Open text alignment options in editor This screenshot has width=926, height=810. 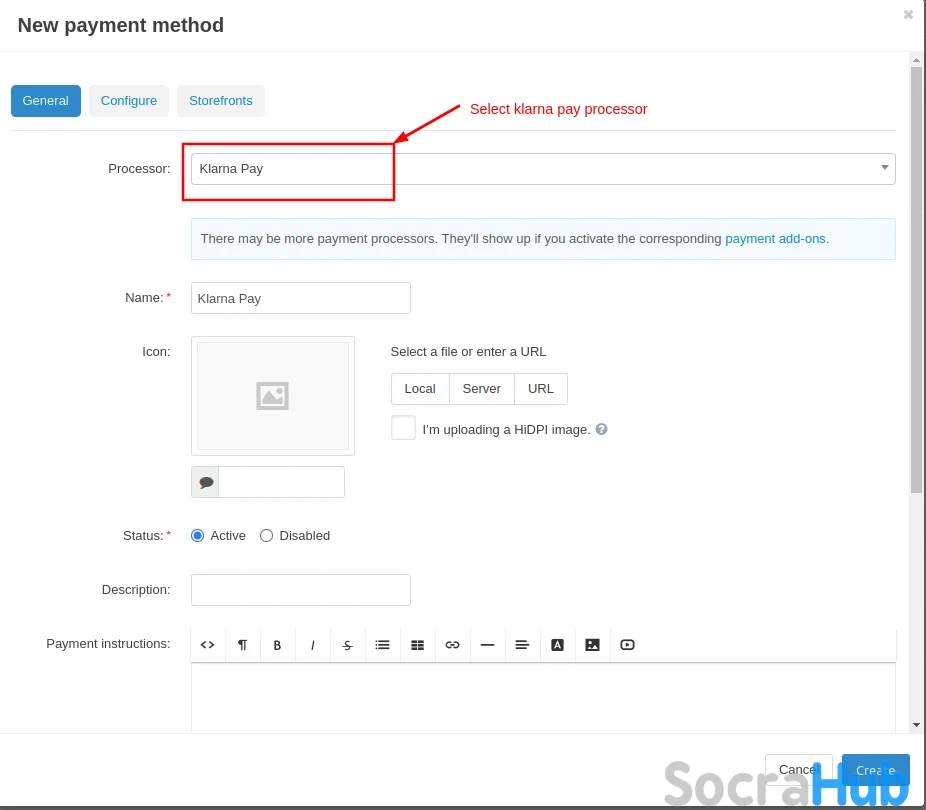point(522,645)
